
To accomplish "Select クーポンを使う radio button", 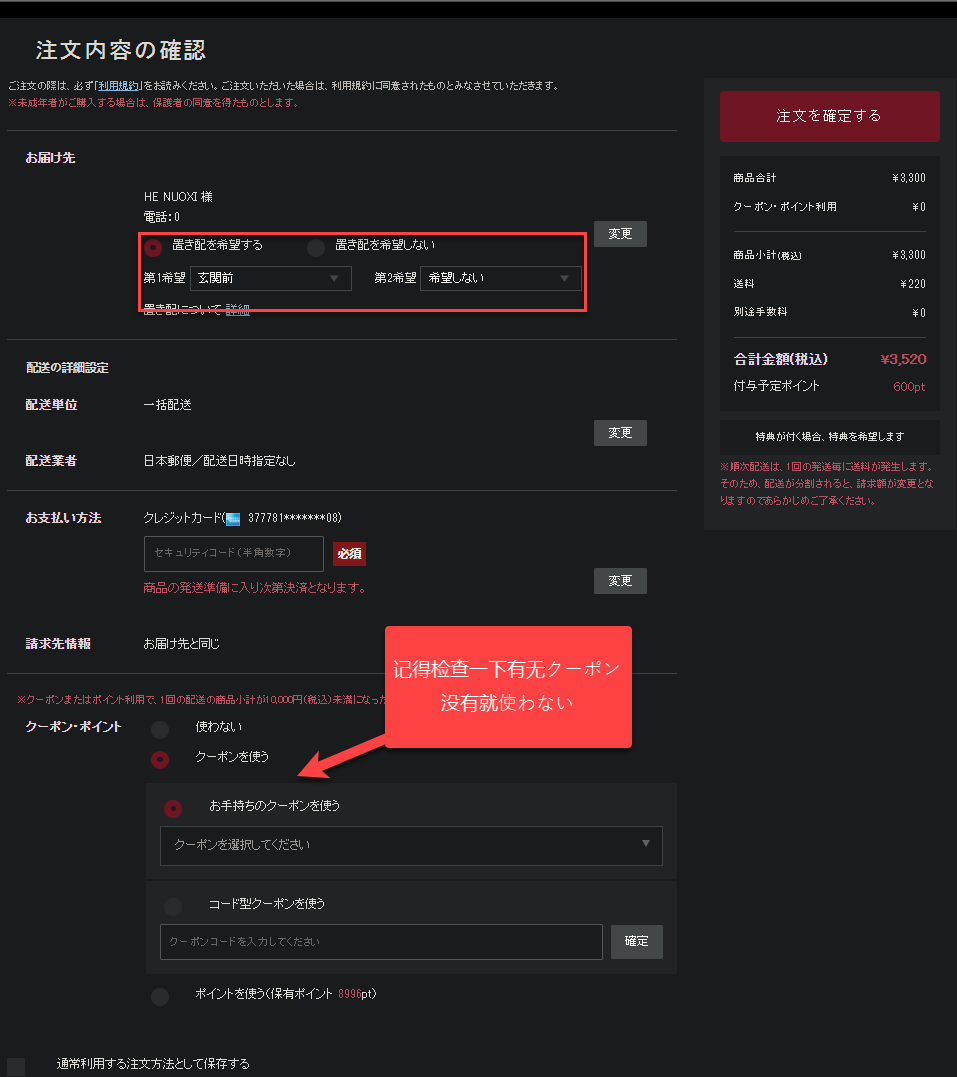I will (160, 759).
